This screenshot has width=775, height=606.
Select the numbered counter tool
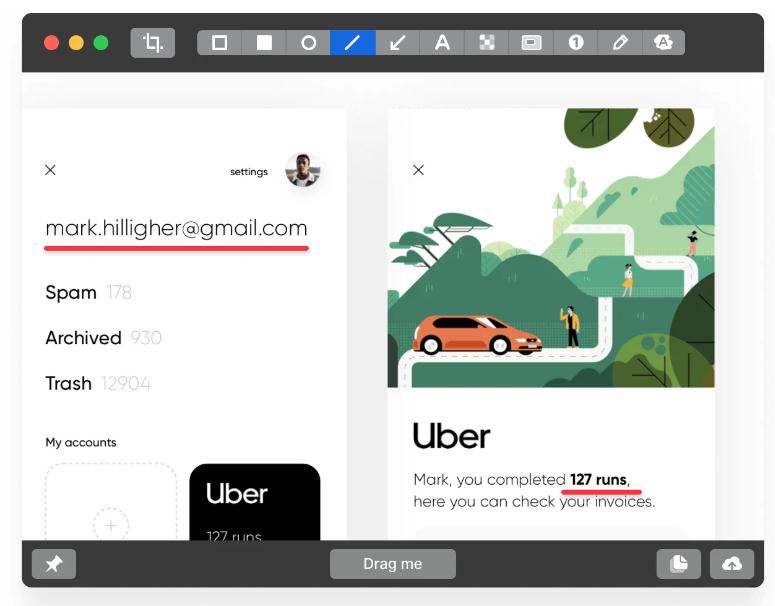pyautogui.click(x=576, y=43)
